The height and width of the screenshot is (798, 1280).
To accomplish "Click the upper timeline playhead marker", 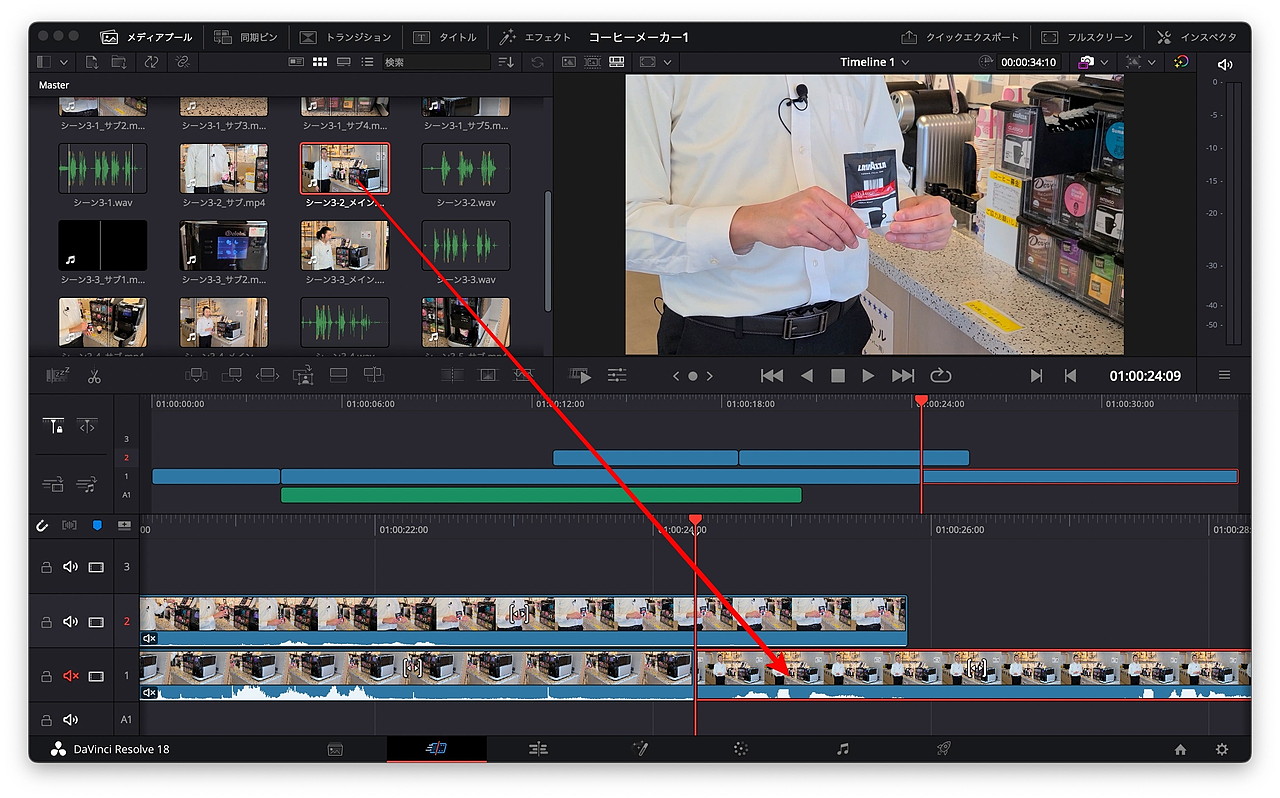I will point(921,401).
